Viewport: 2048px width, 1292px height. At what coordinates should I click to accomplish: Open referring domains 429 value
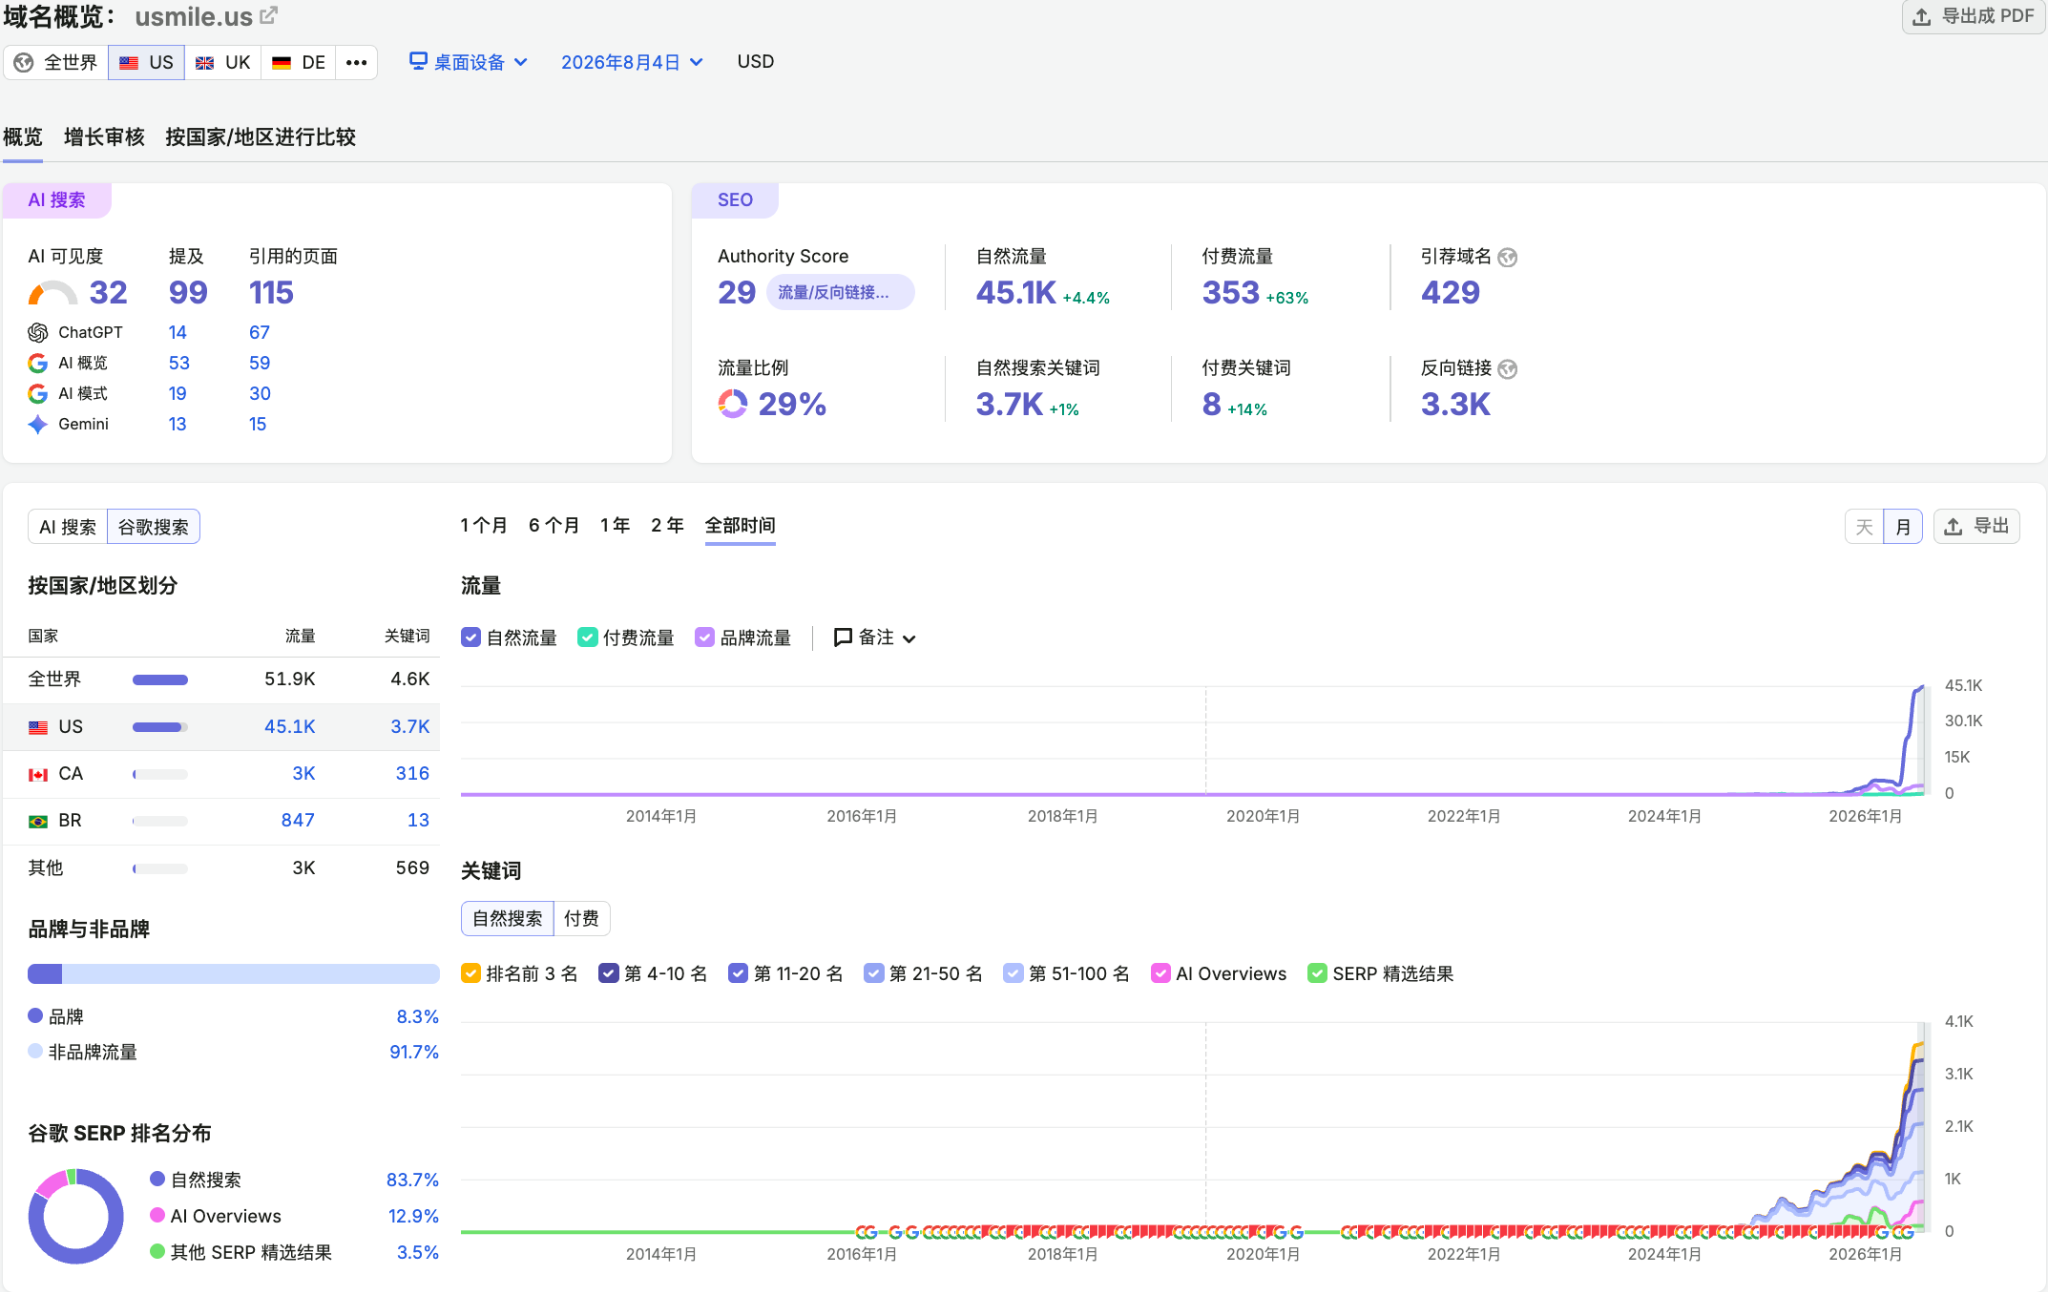(1450, 292)
